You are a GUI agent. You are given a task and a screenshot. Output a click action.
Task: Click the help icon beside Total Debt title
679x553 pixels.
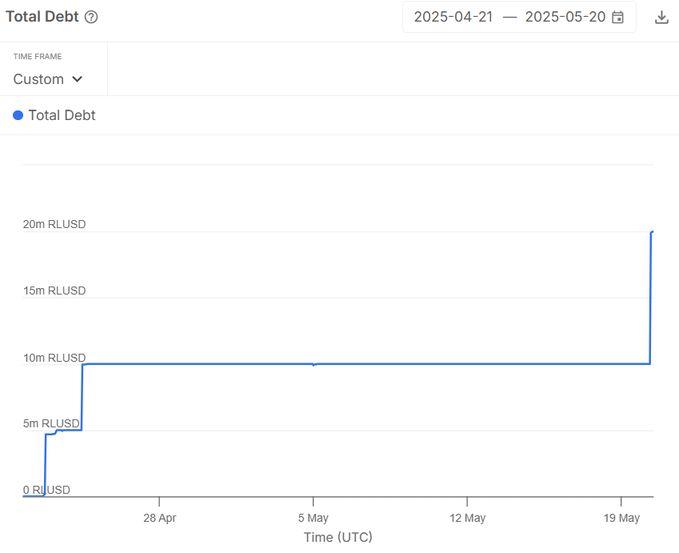pyautogui.click(x=91, y=17)
